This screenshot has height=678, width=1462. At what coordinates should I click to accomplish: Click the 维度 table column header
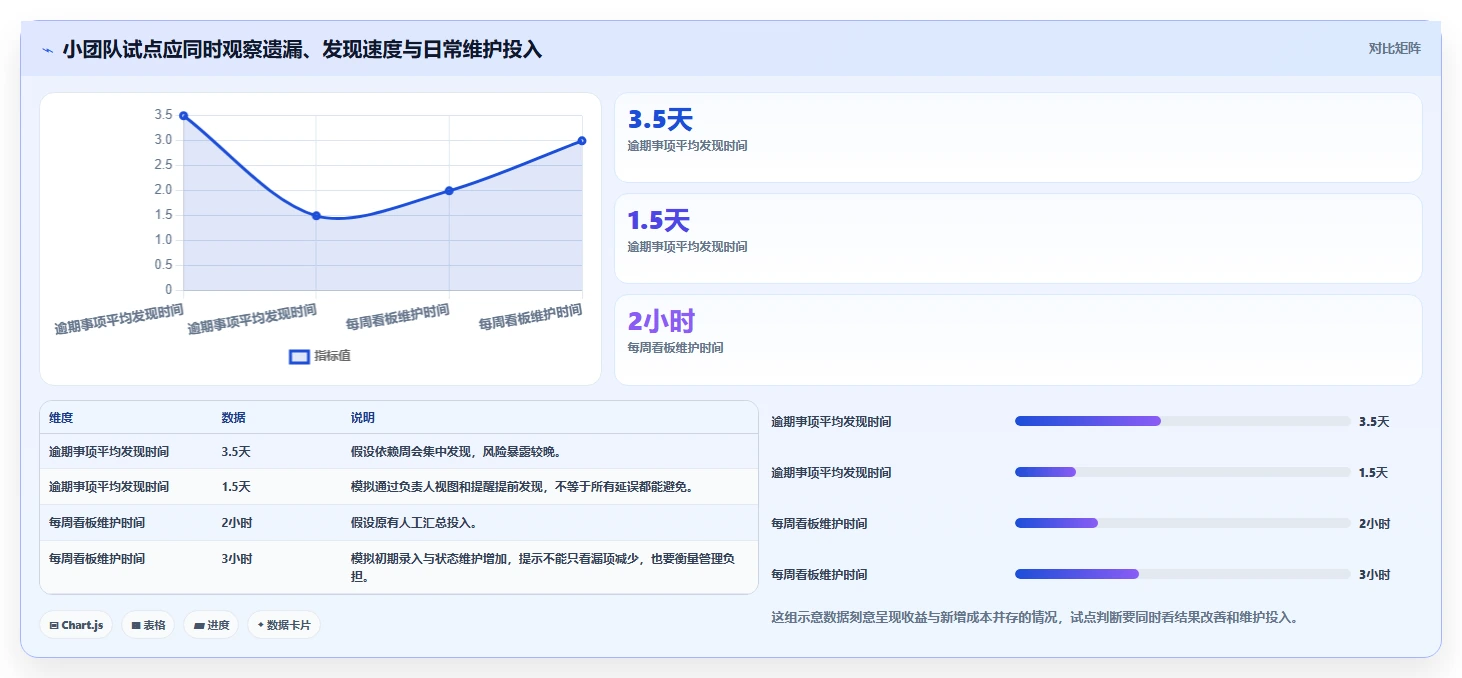[61, 418]
